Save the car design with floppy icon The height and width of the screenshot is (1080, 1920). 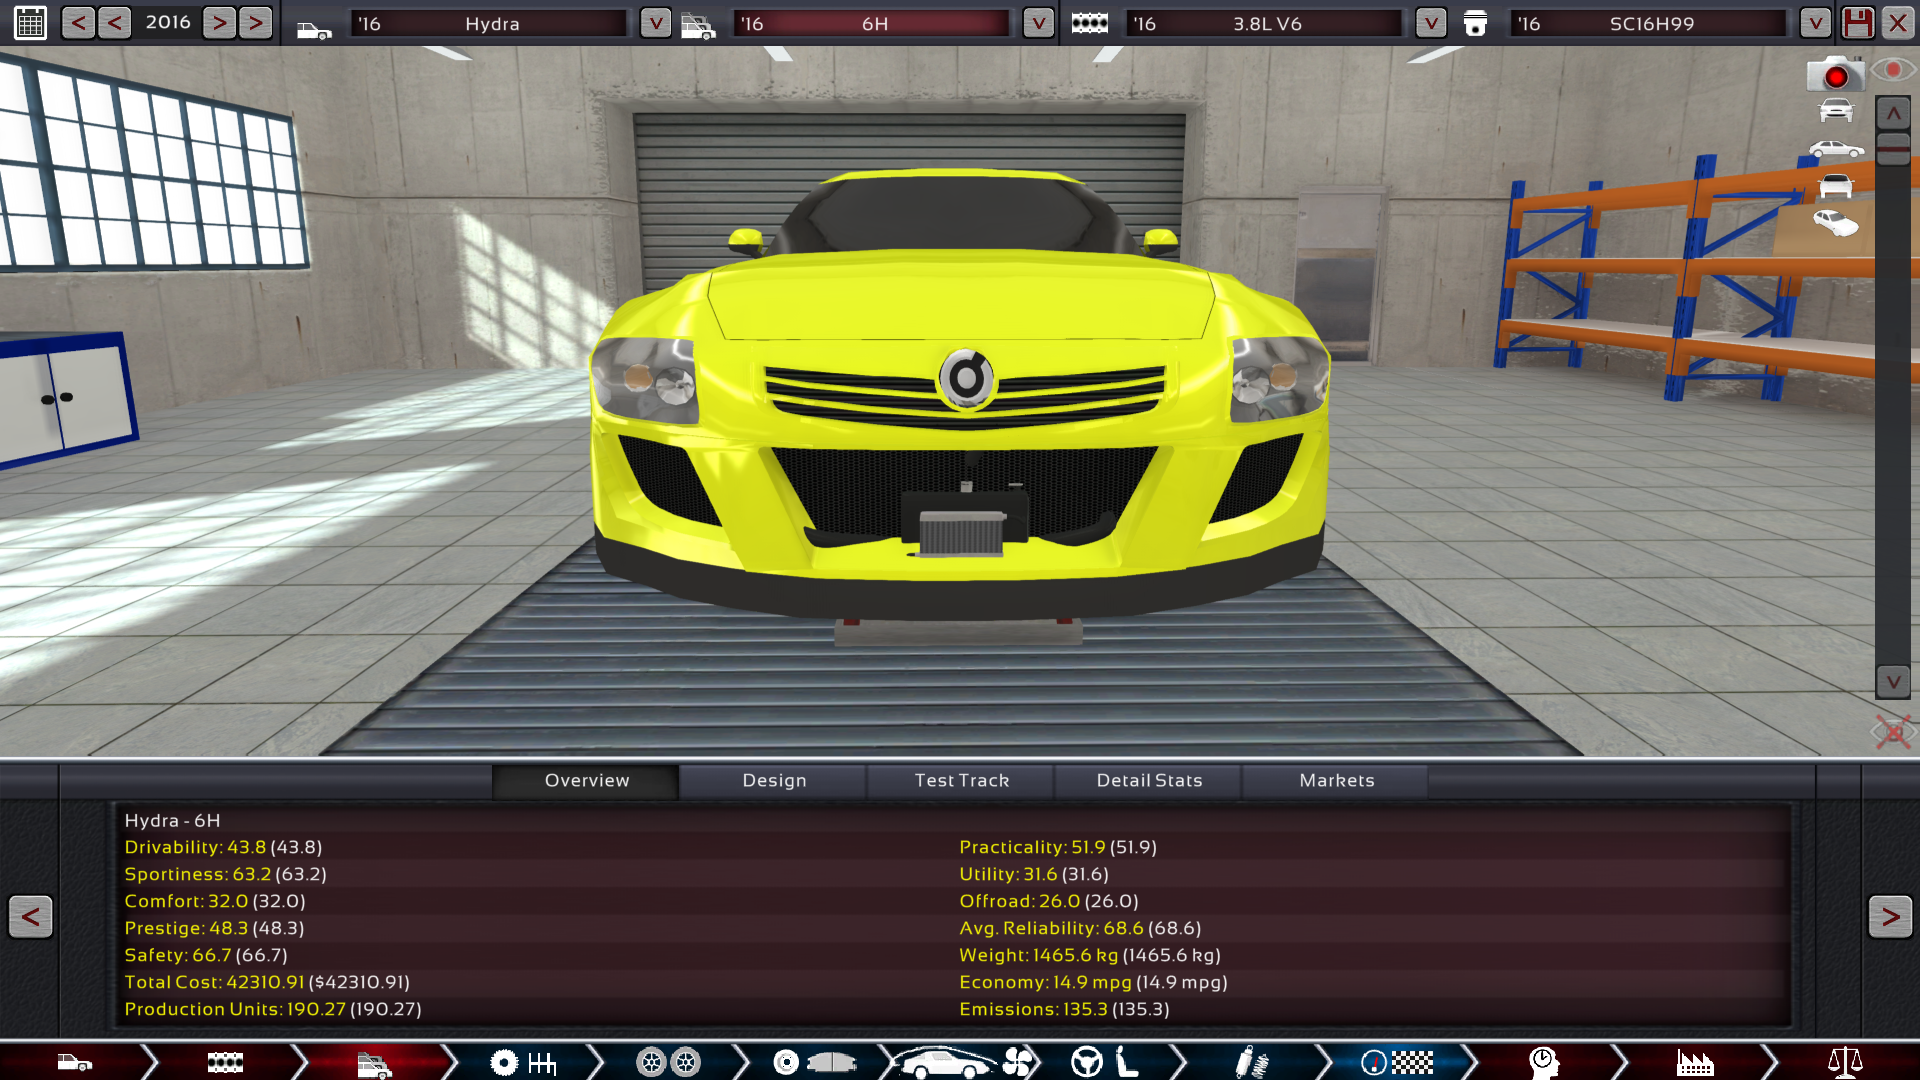tap(1857, 23)
